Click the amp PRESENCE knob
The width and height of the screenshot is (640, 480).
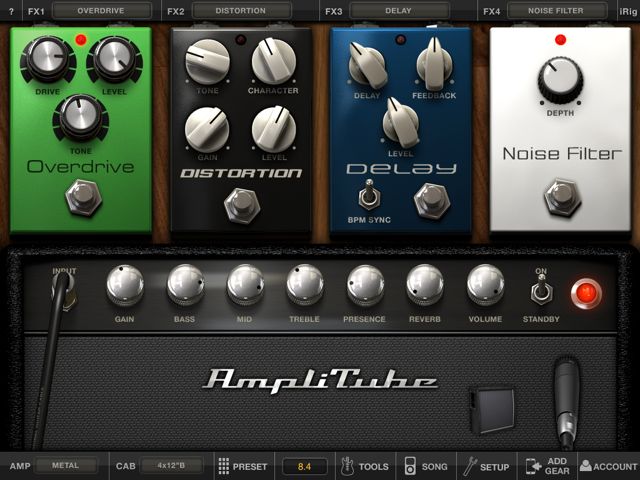click(365, 284)
